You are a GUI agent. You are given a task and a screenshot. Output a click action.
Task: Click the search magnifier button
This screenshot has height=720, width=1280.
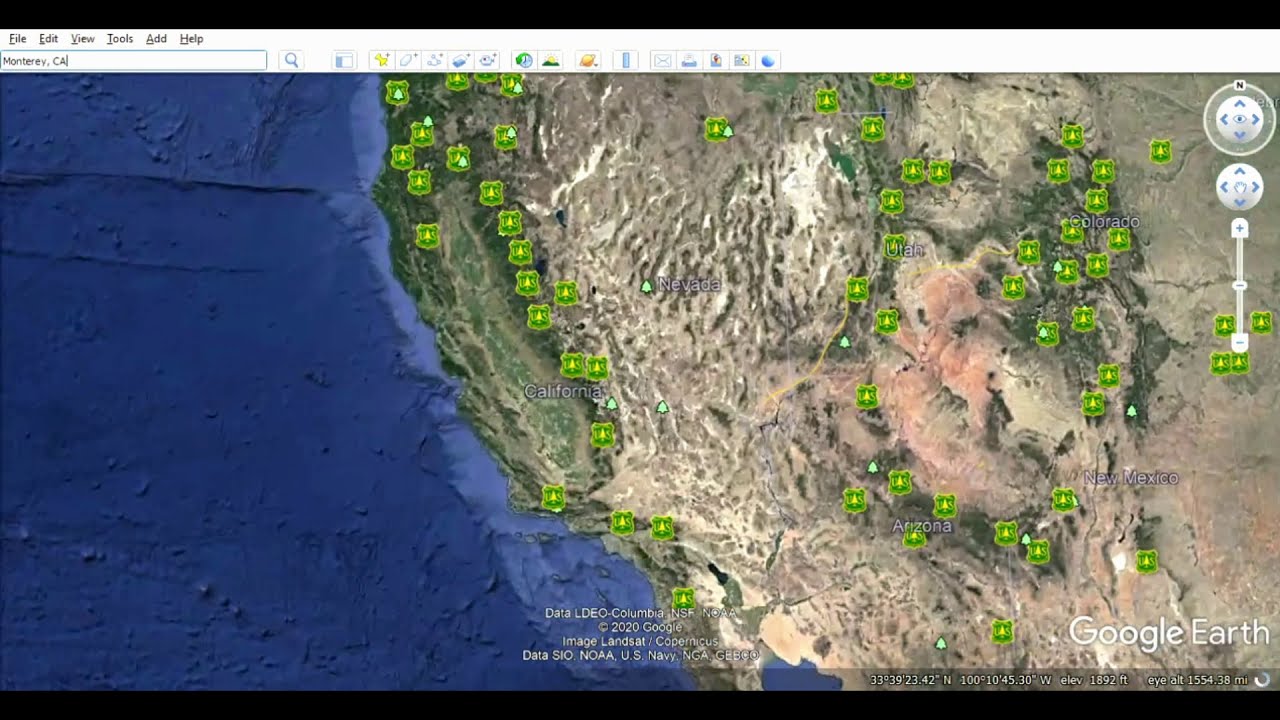291,61
